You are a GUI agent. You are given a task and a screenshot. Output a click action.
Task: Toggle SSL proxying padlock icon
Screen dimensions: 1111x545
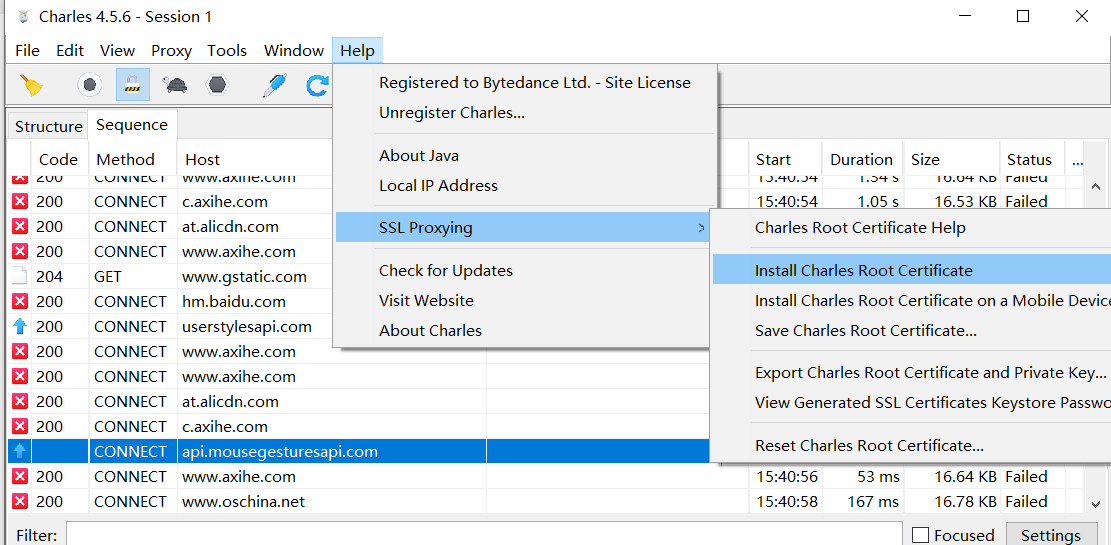132,85
